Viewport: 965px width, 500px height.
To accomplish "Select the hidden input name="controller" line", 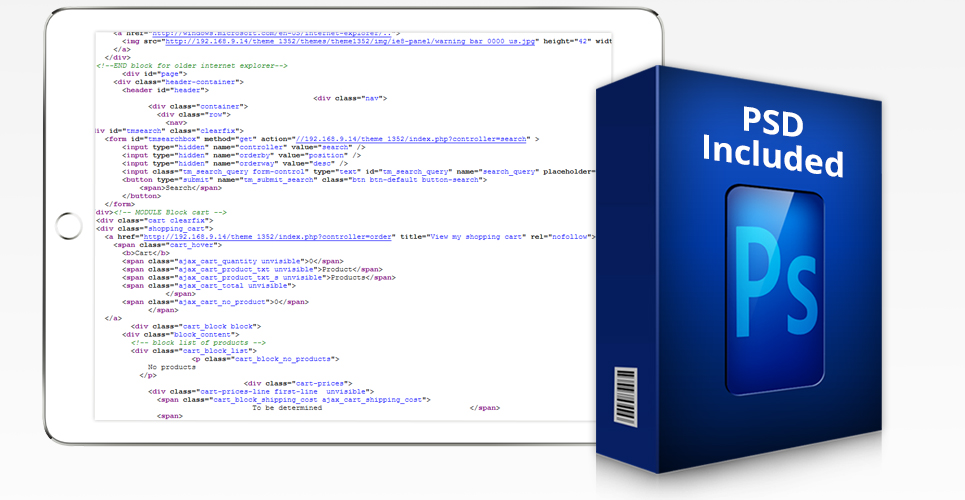I will tap(244, 147).
